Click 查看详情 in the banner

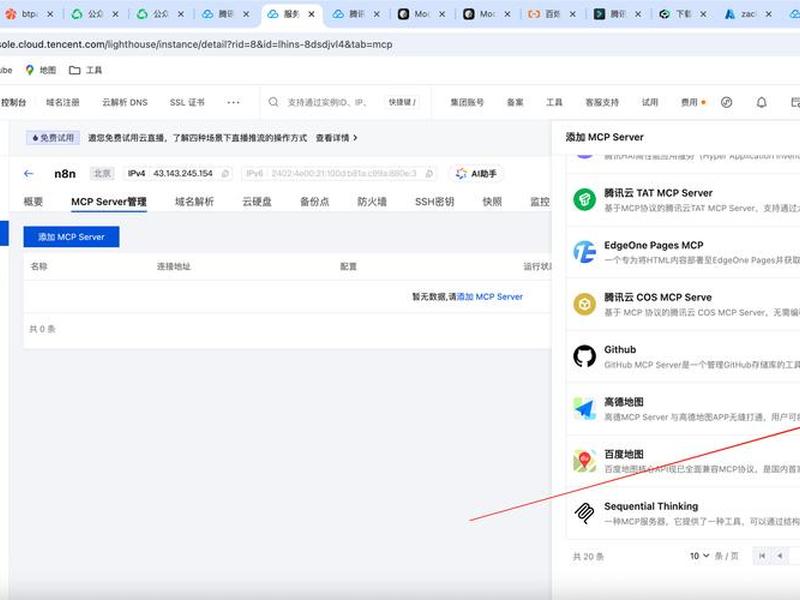(x=336, y=138)
